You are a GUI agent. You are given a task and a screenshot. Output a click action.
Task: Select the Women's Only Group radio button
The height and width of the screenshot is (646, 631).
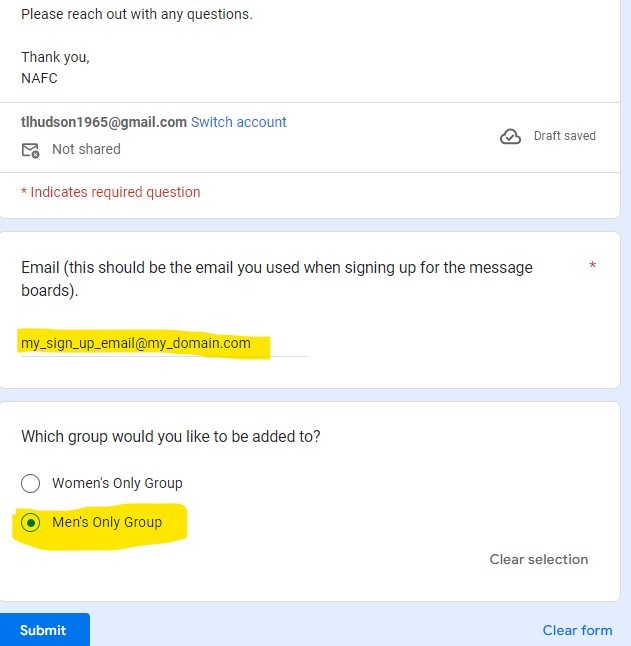pyautogui.click(x=31, y=484)
